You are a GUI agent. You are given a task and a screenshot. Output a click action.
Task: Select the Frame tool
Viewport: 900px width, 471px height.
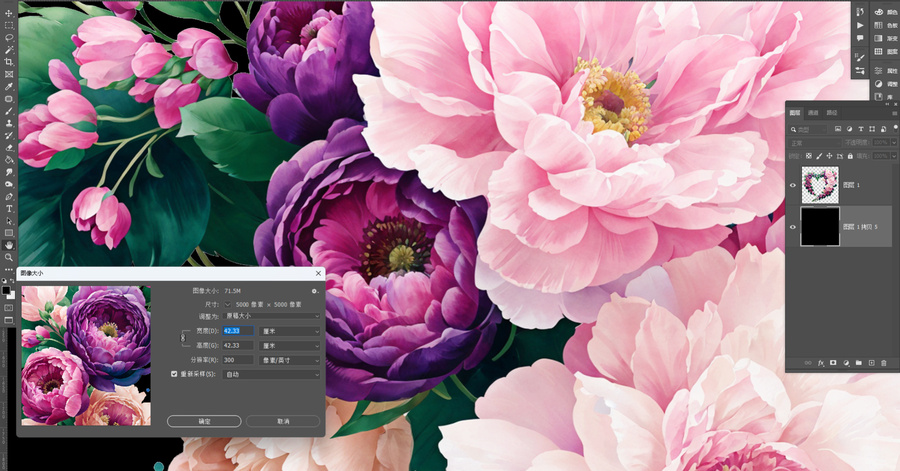pyautogui.click(x=9, y=74)
